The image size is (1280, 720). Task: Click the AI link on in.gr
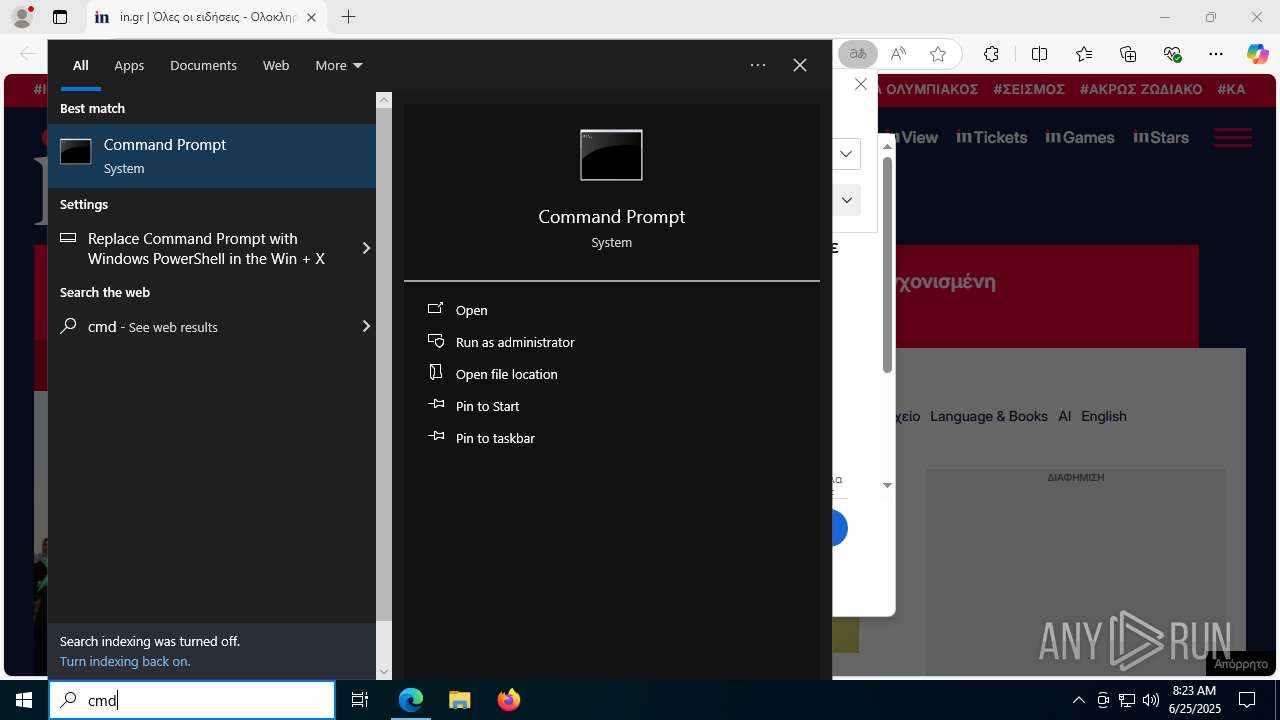pyautogui.click(x=1065, y=416)
